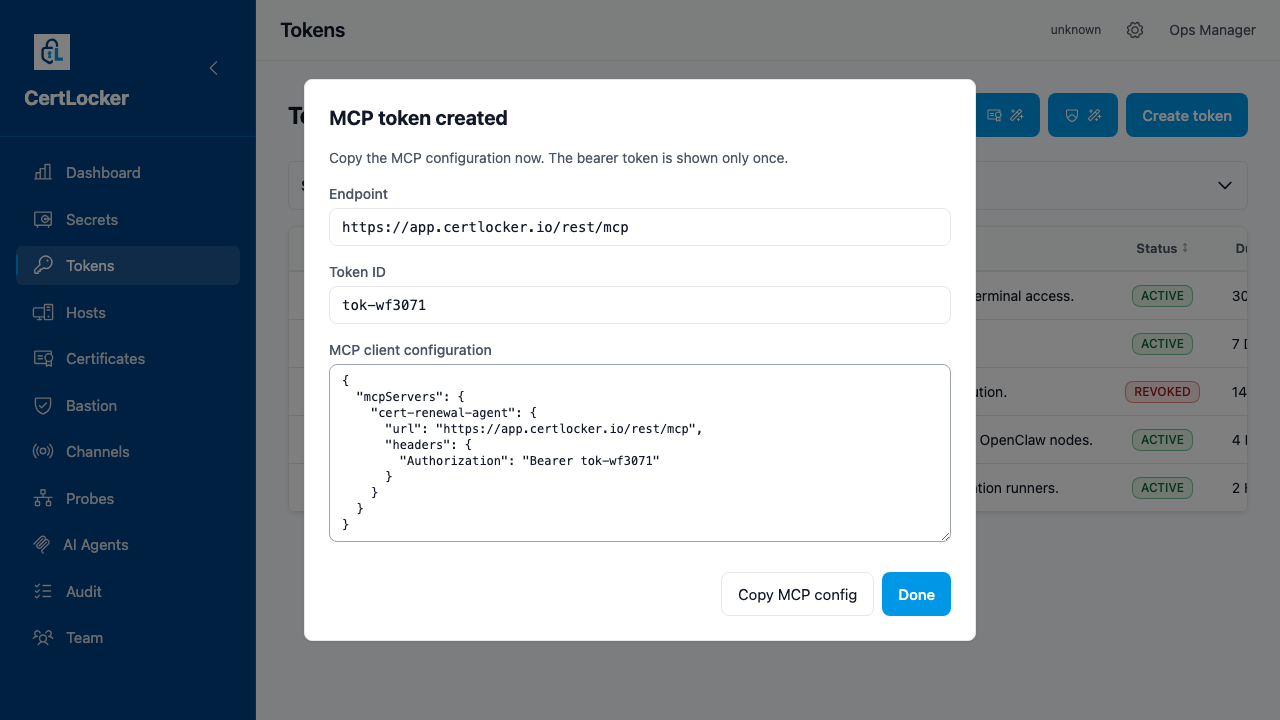Click the CertLocker logo icon
Viewport: 1280px width, 720px height.
tap(52, 52)
